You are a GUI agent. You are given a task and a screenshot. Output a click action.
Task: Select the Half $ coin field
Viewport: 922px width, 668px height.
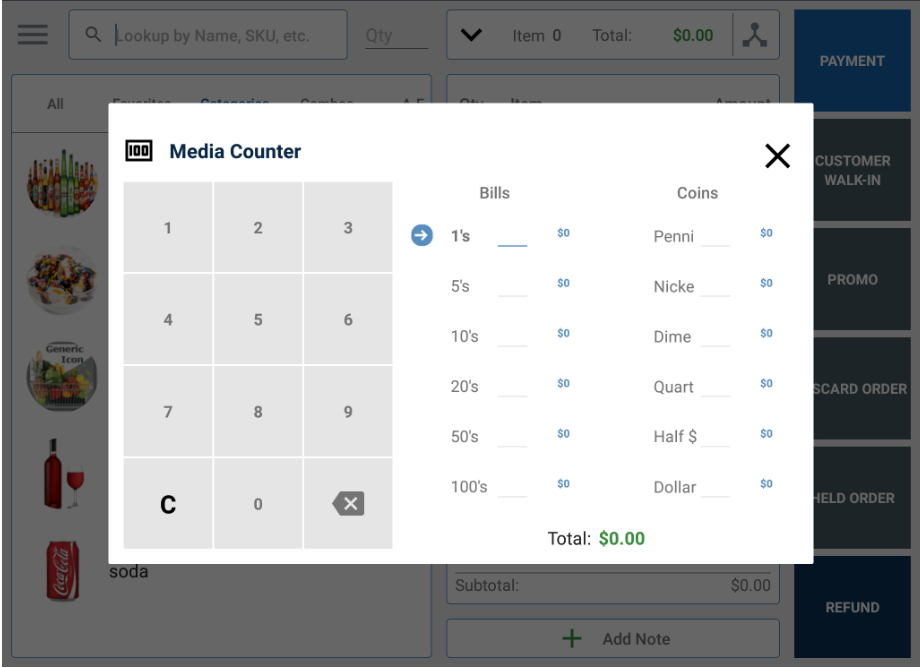715,437
